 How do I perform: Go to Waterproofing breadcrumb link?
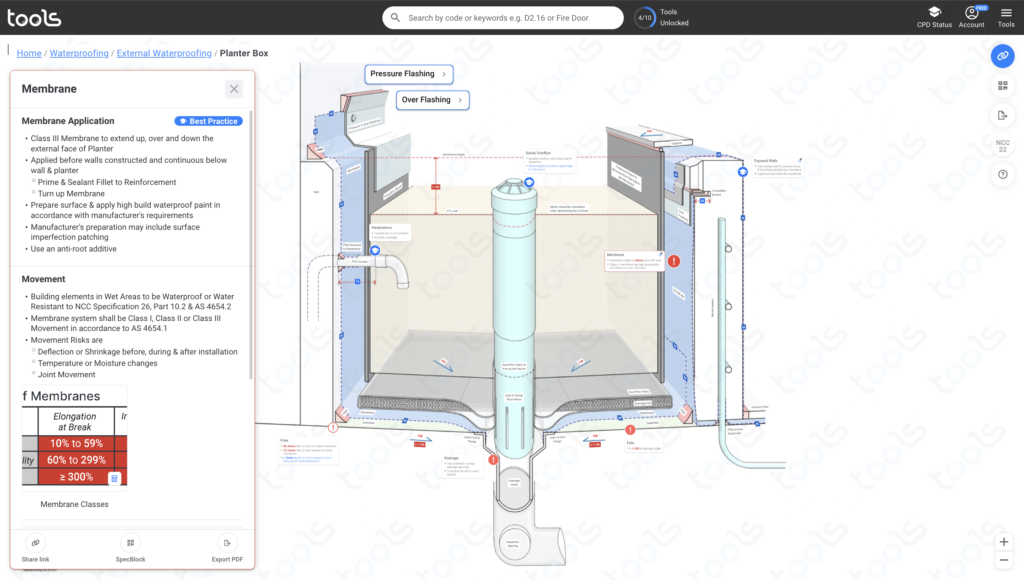point(79,53)
